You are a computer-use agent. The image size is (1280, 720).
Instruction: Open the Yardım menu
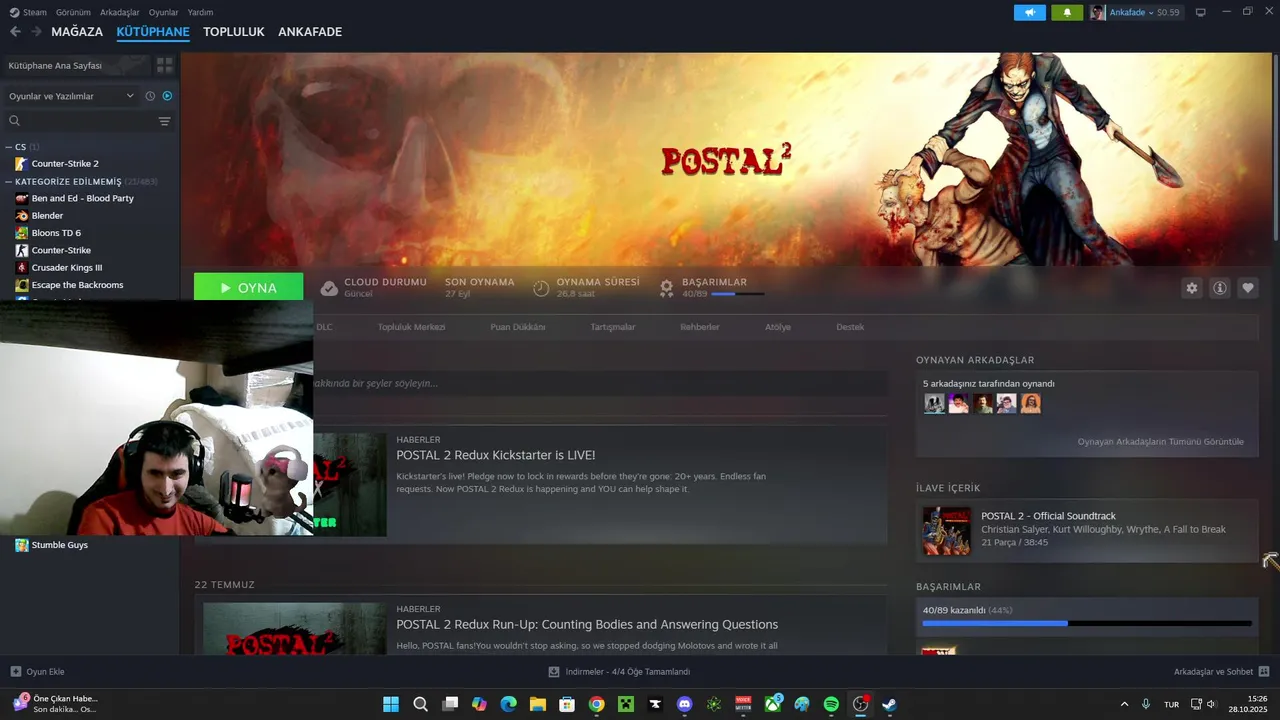(x=200, y=12)
